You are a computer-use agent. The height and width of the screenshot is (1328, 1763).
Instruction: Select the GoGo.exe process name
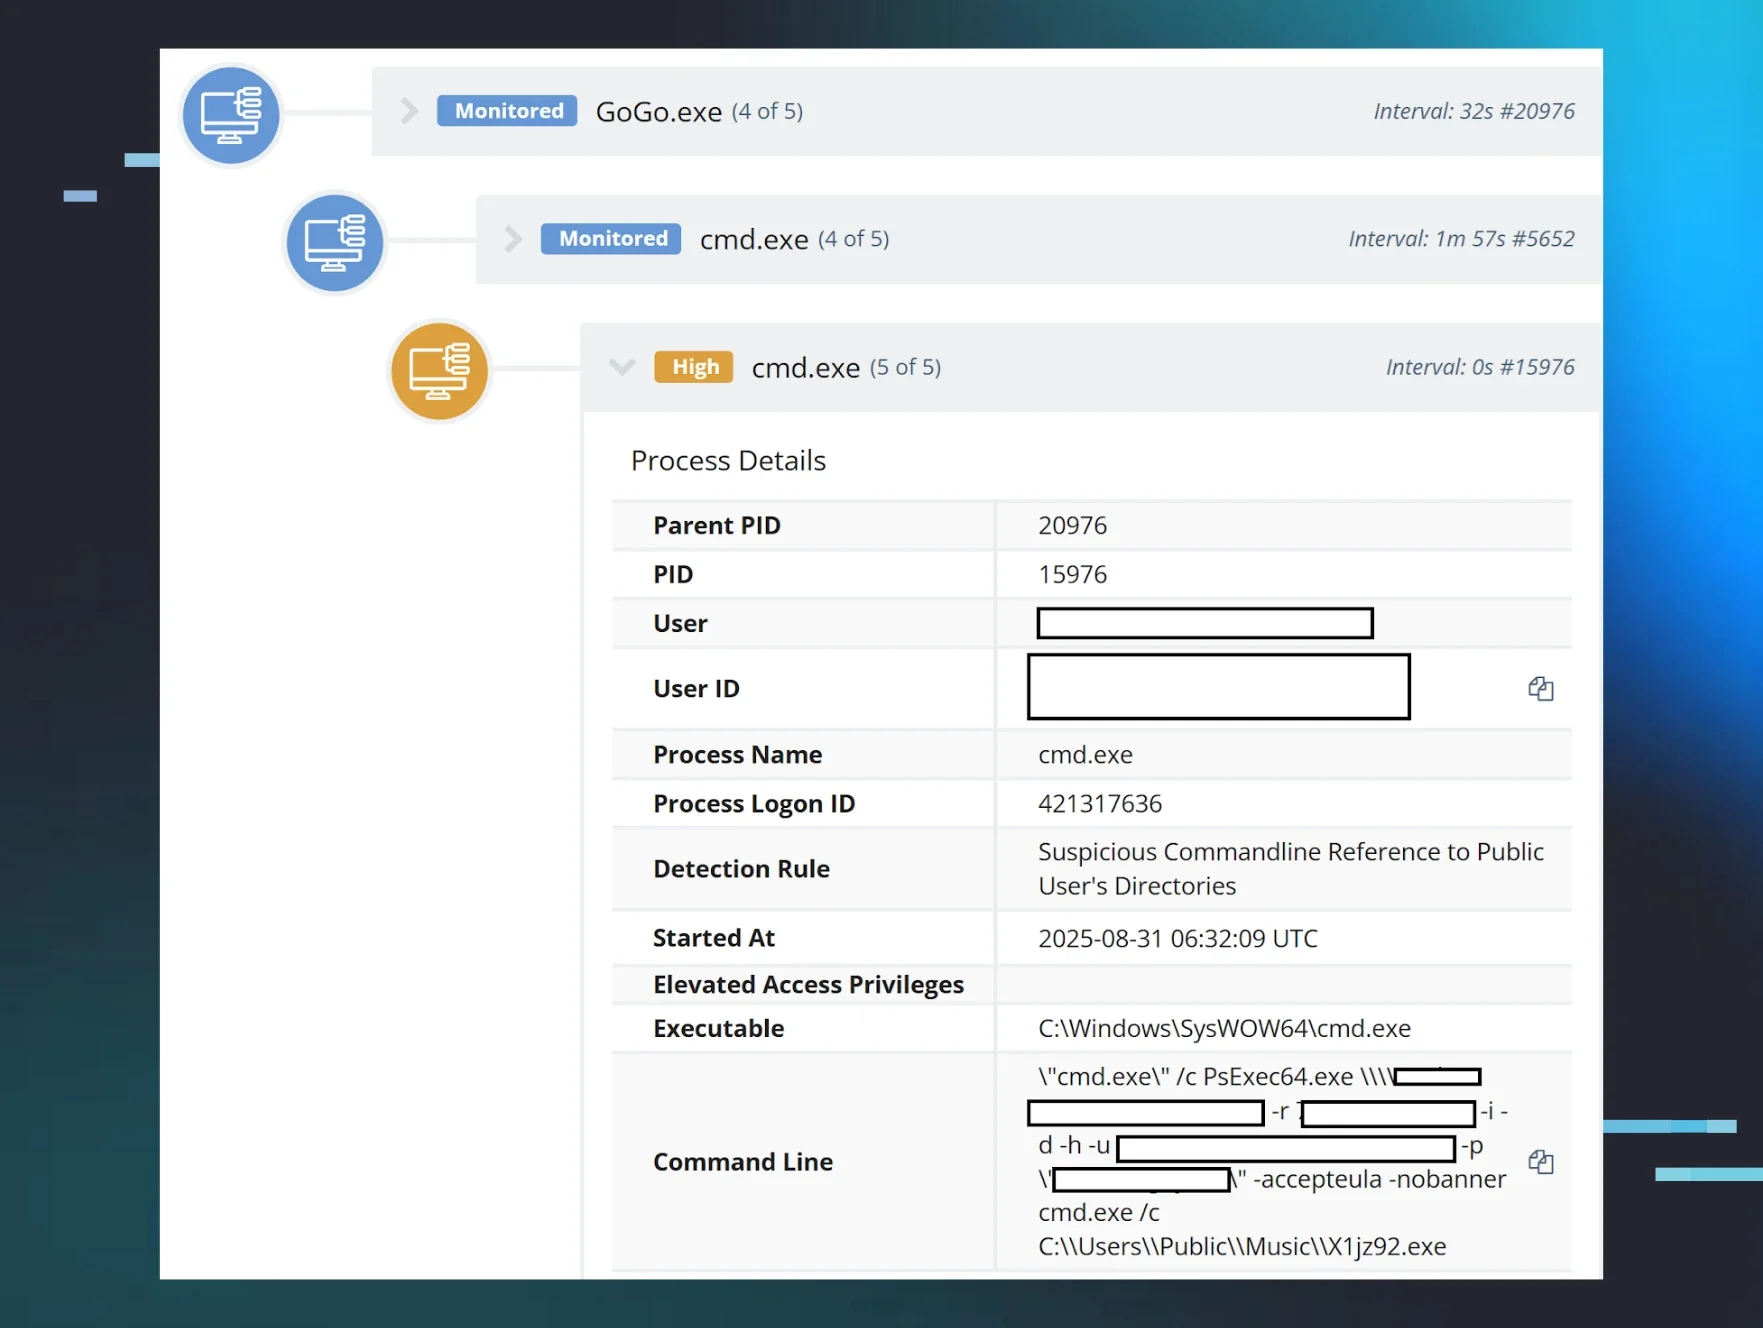658,112
